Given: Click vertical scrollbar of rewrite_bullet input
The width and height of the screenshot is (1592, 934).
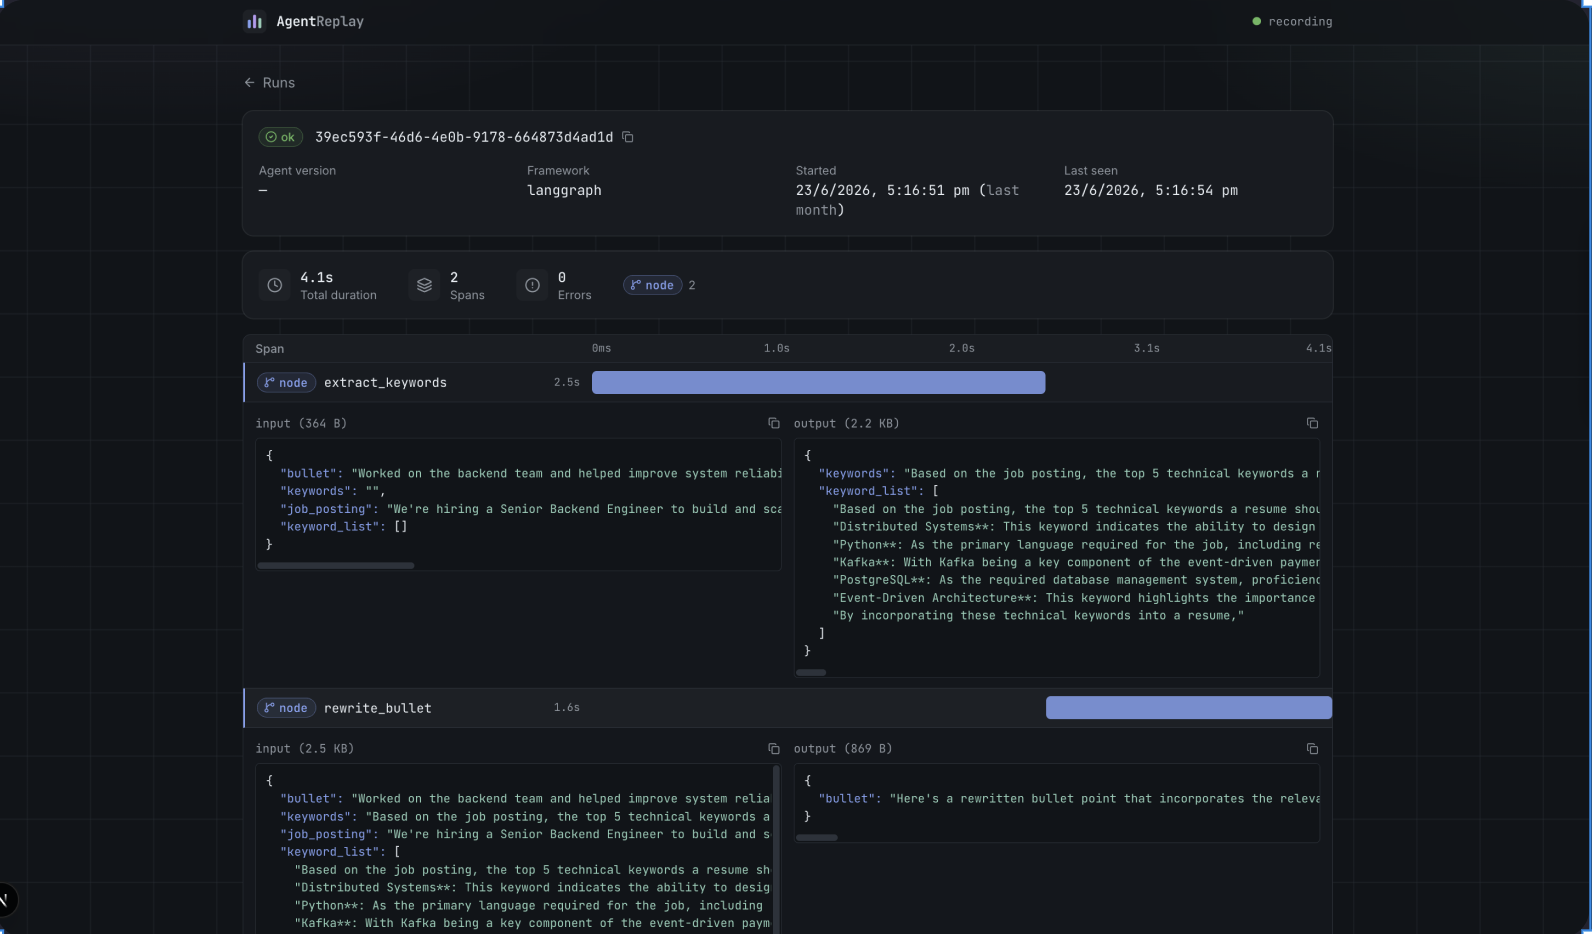Looking at the screenshot, I should pos(776,850).
